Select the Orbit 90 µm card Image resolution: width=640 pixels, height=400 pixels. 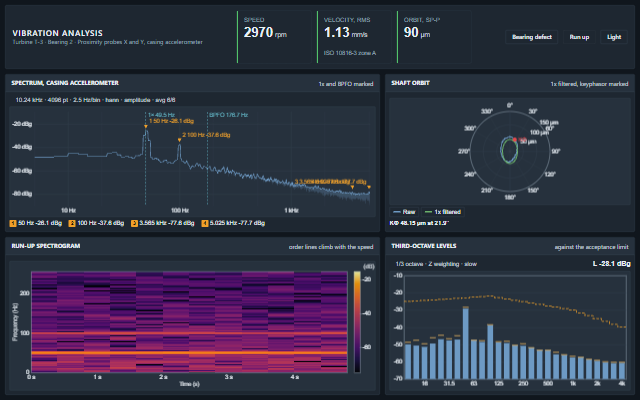click(434, 37)
